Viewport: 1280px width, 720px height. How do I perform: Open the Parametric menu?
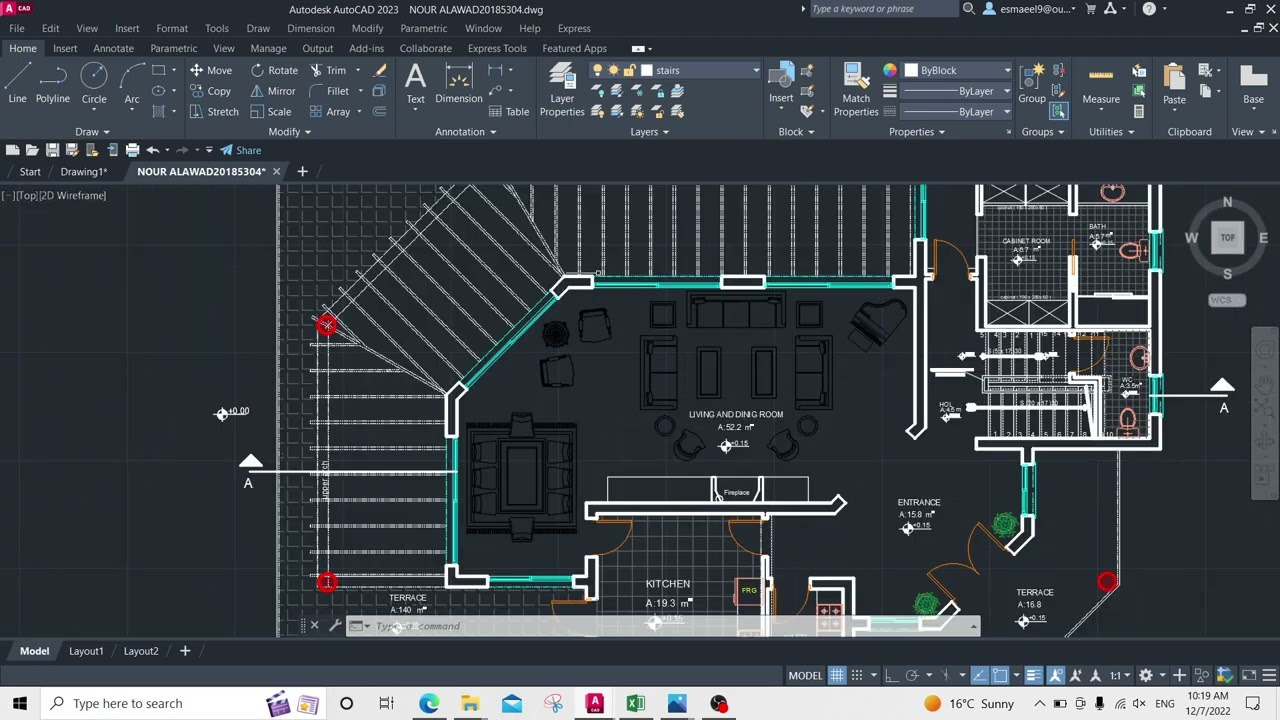point(423,28)
